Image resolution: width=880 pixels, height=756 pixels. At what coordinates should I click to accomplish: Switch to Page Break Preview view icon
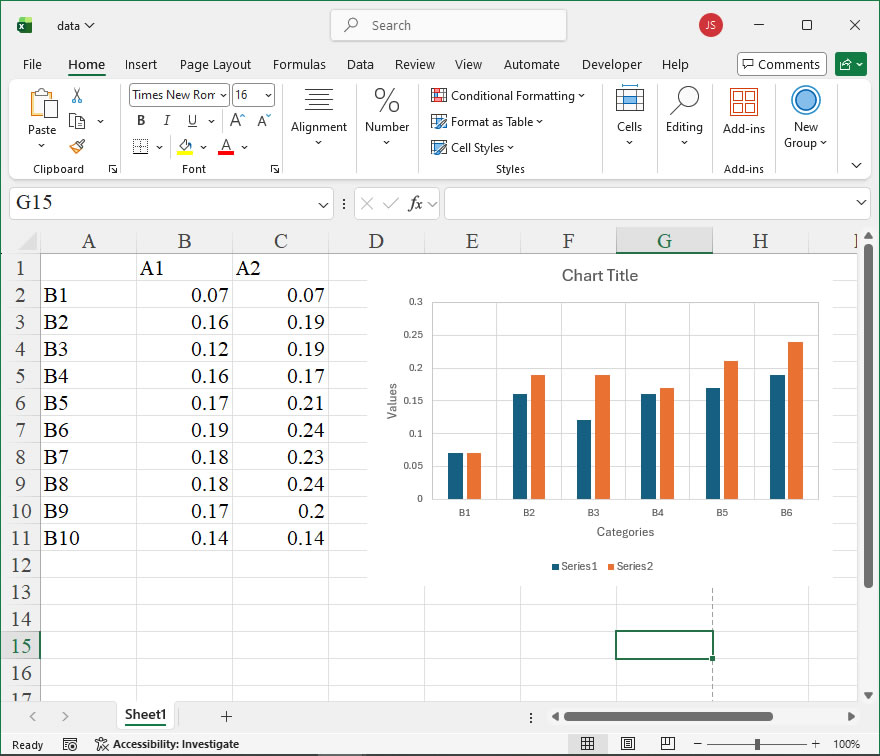[x=666, y=744]
